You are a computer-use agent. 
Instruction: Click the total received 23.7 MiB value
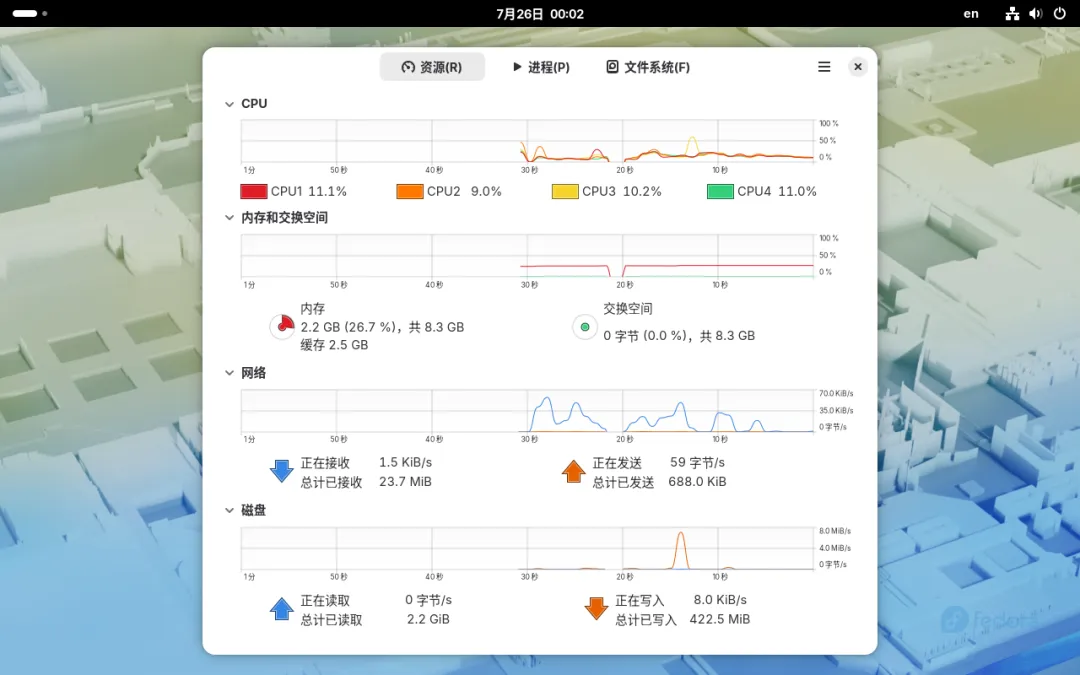pyautogui.click(x=406, y=481)
